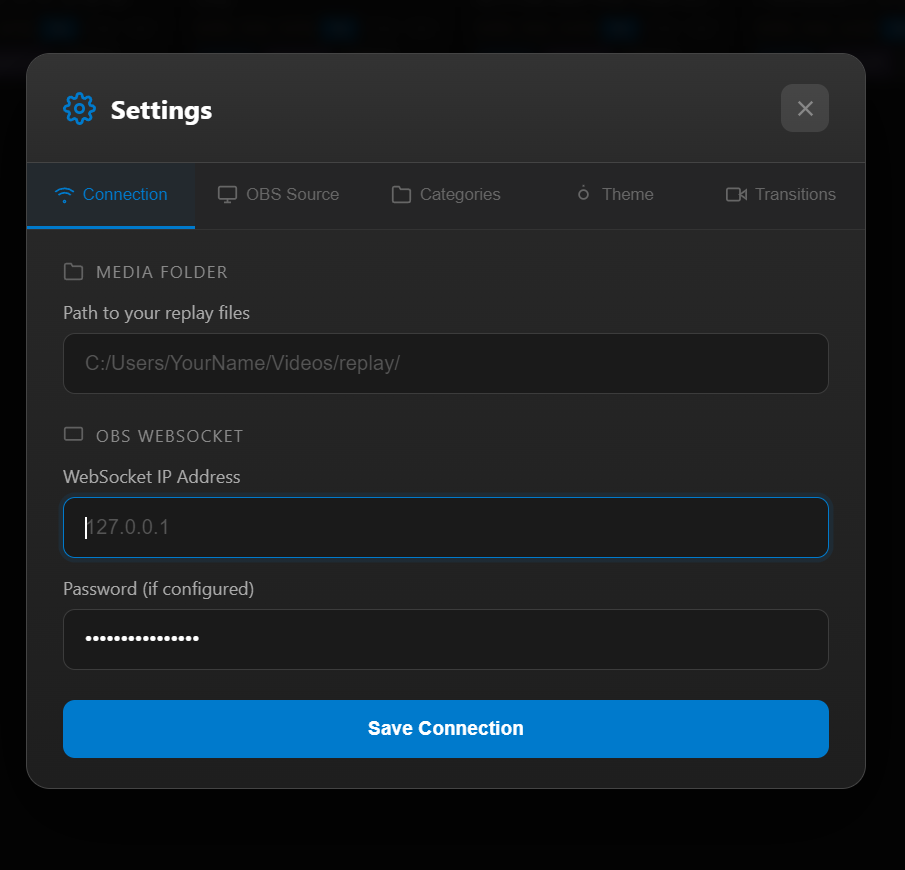Click the Media Folder section icon
This screenshot has width=905, height=870.
pos(73,271)
